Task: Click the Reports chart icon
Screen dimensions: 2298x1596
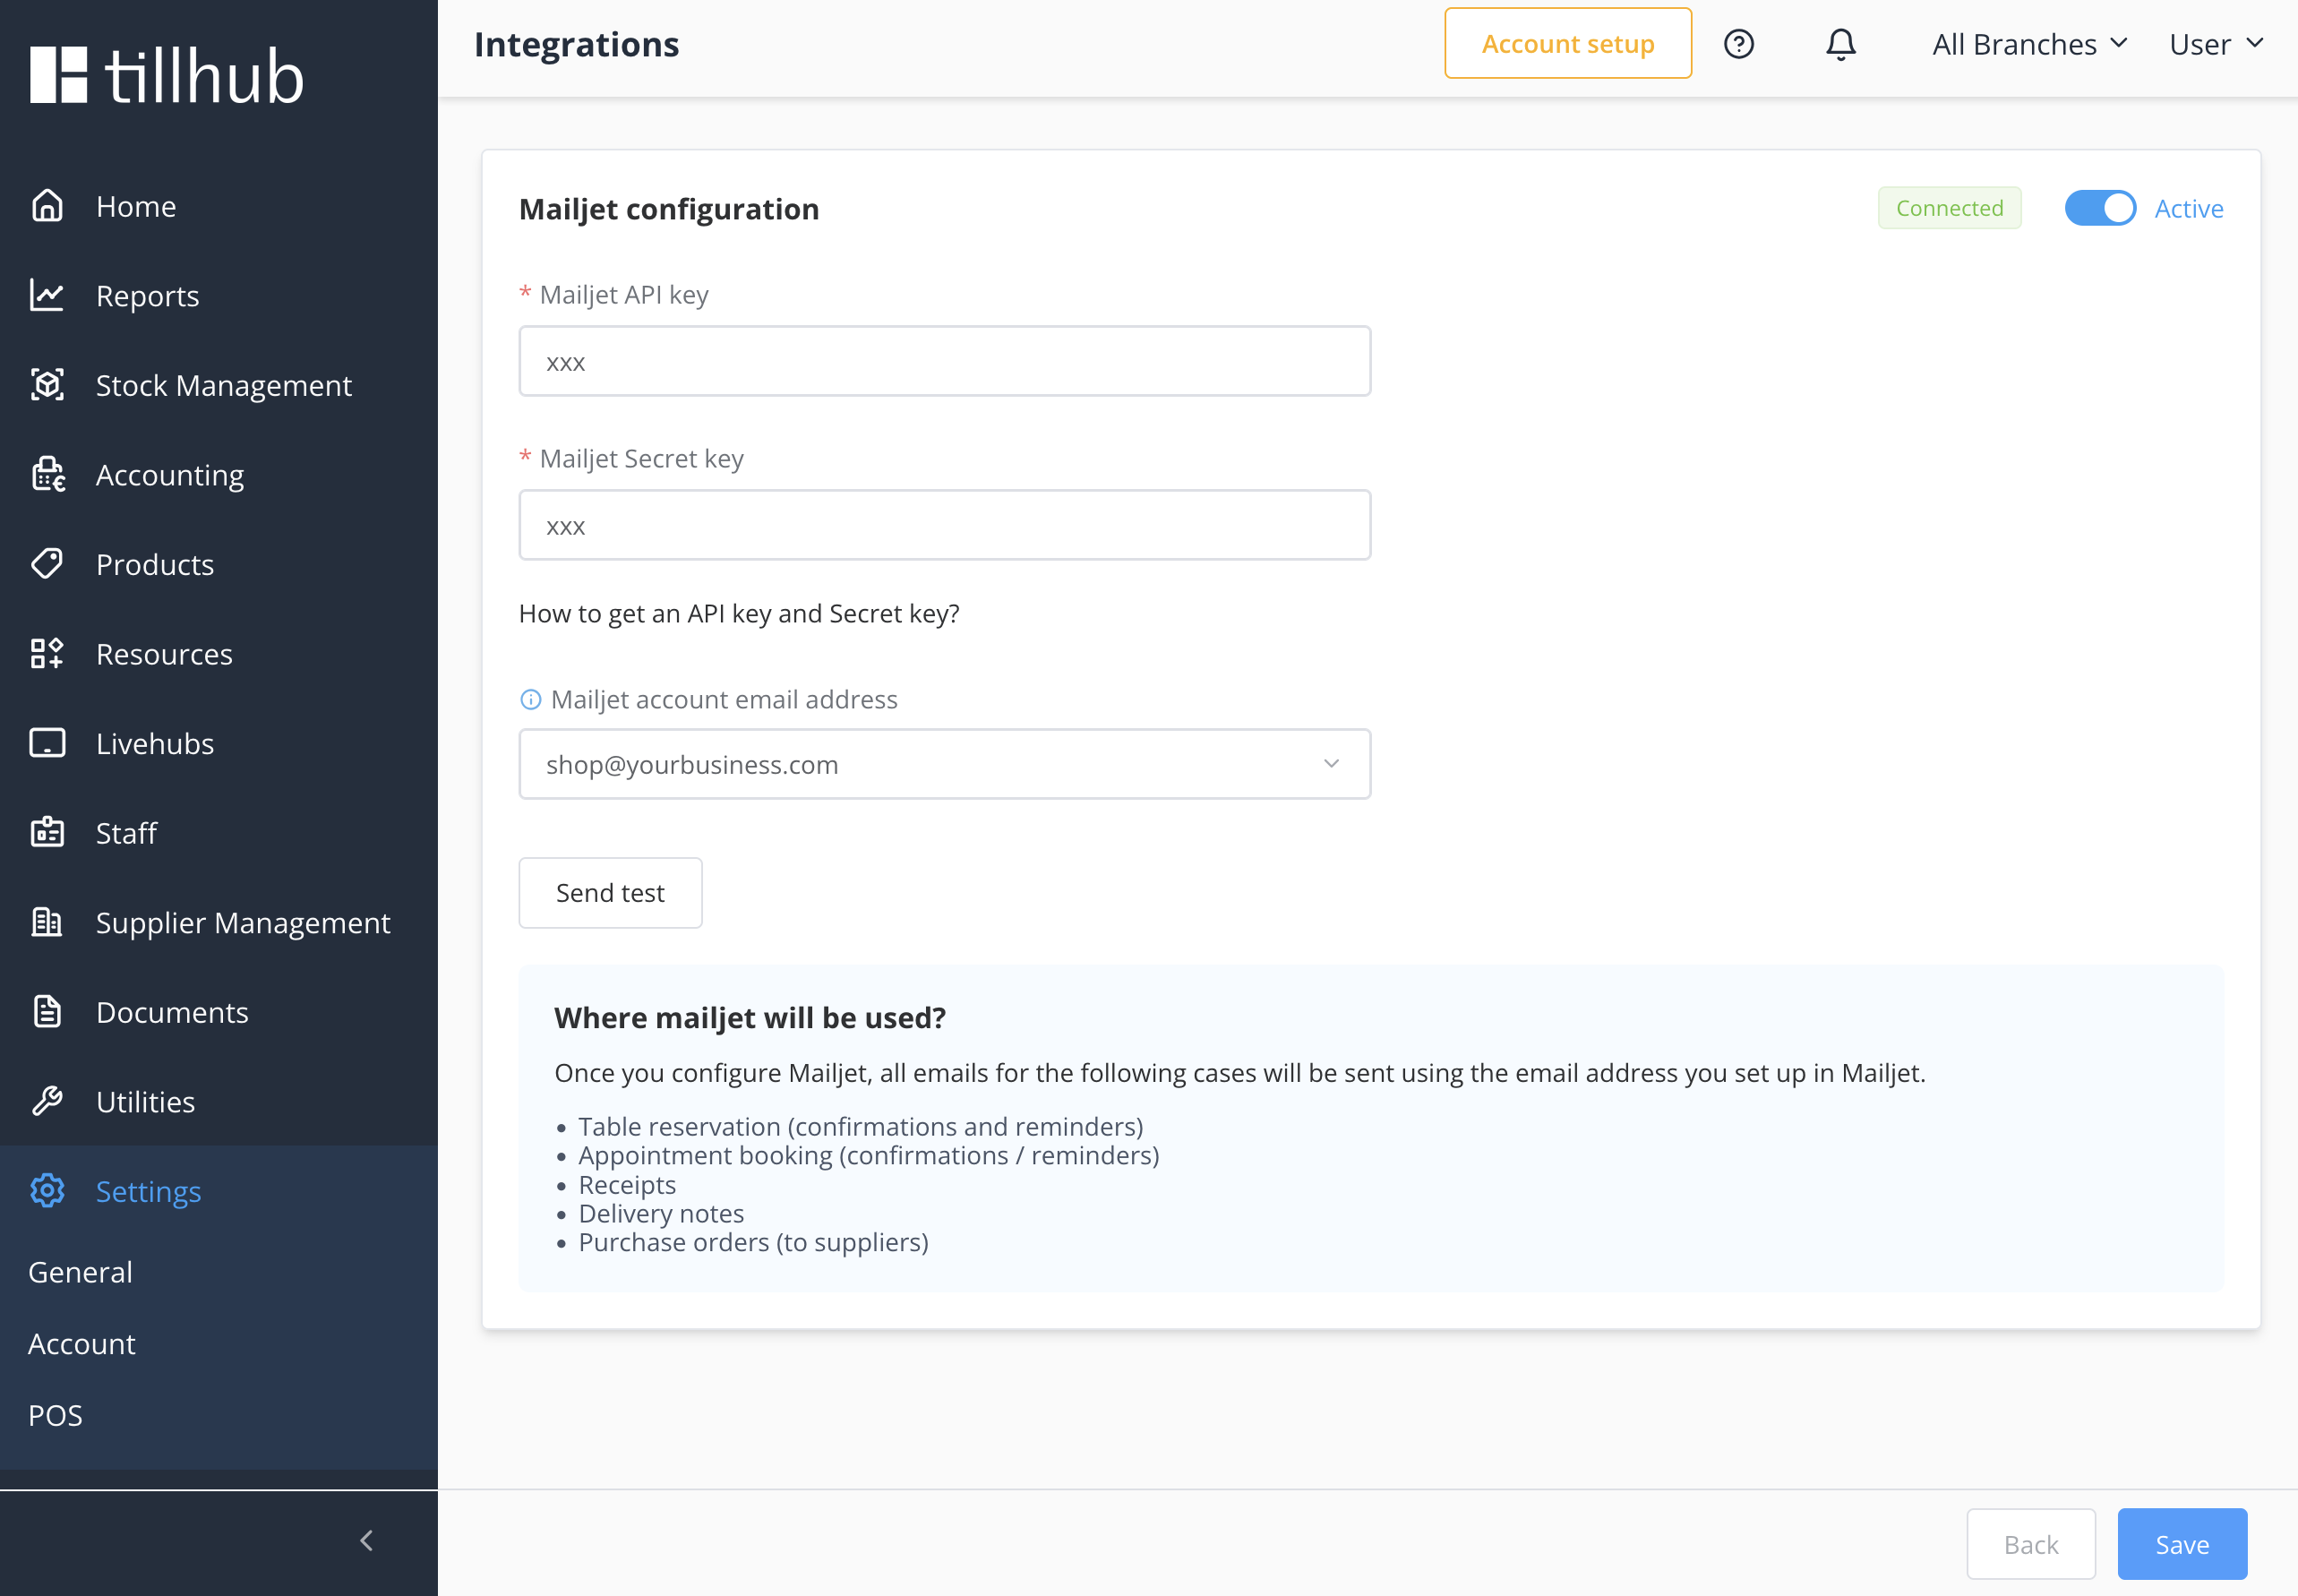Action: coord(47,295)
